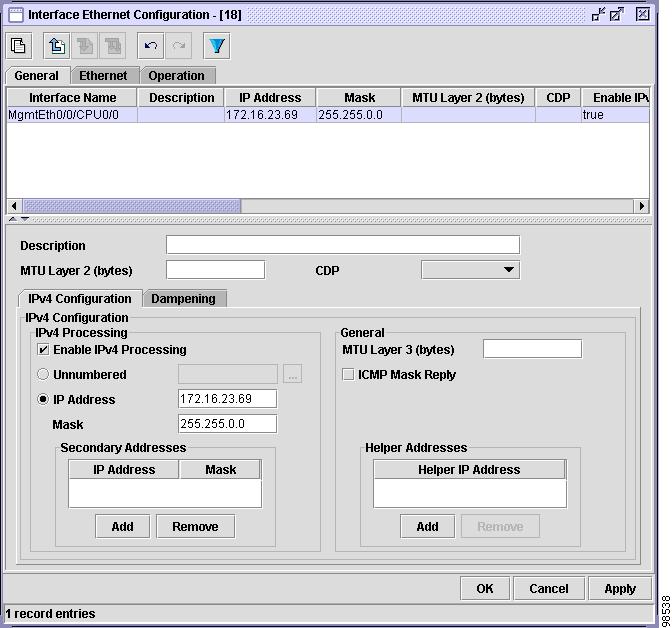Click the upload document toolbar icon

(x=57, y=46)
